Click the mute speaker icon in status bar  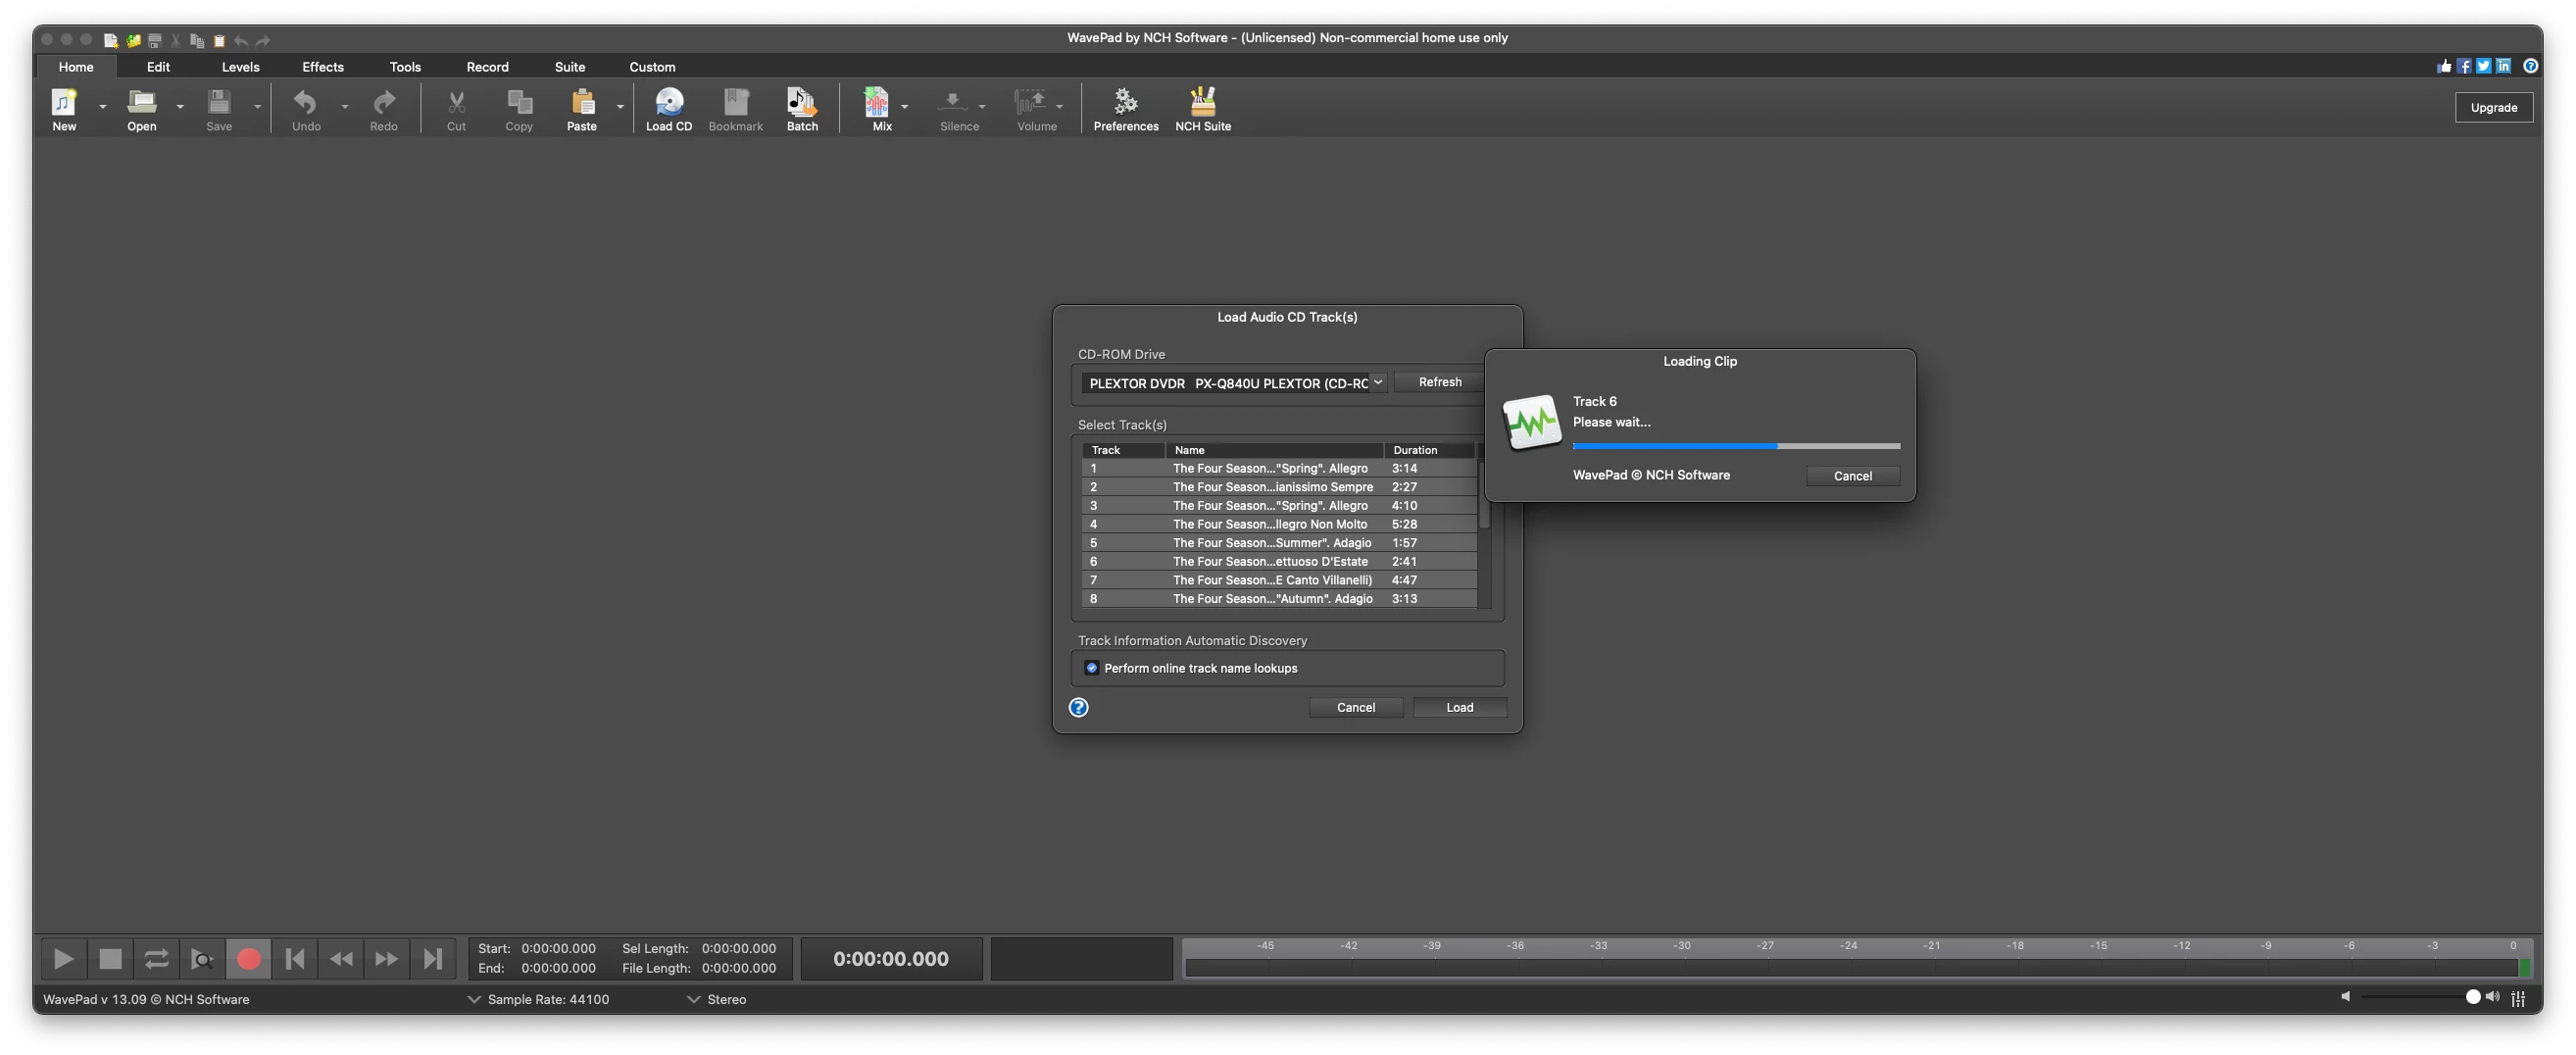(x=2345, y=997)
